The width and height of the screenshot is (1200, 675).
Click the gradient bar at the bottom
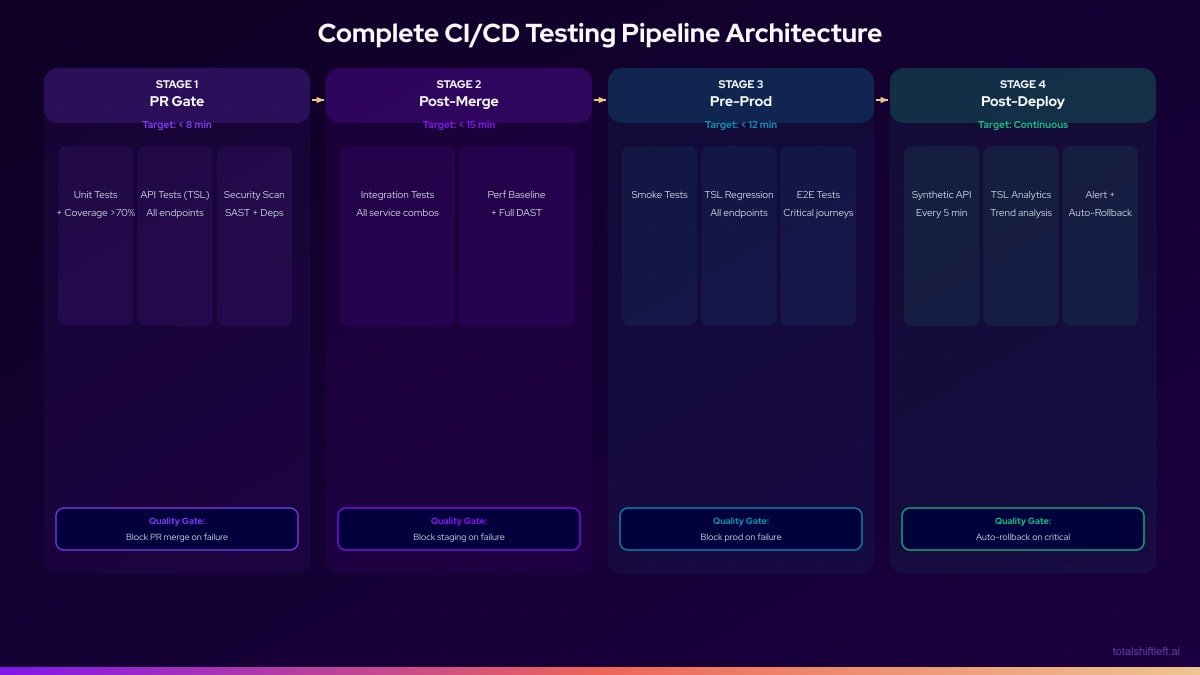coord(600,671)
